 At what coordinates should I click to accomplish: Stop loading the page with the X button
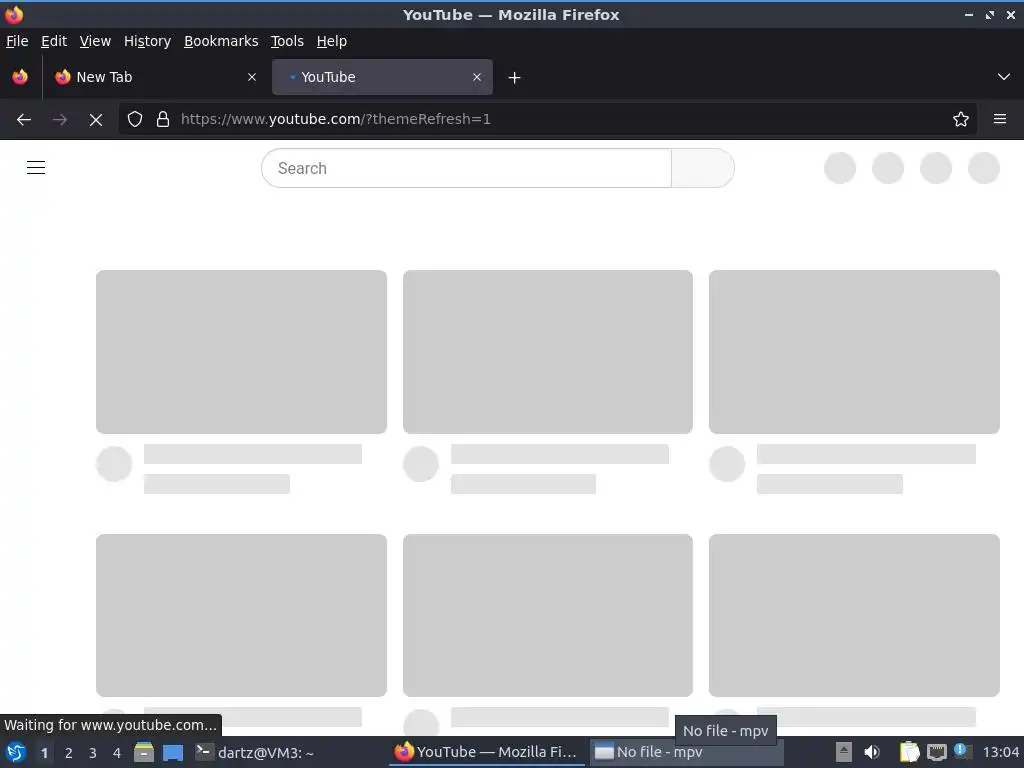[x=96, y=120]
